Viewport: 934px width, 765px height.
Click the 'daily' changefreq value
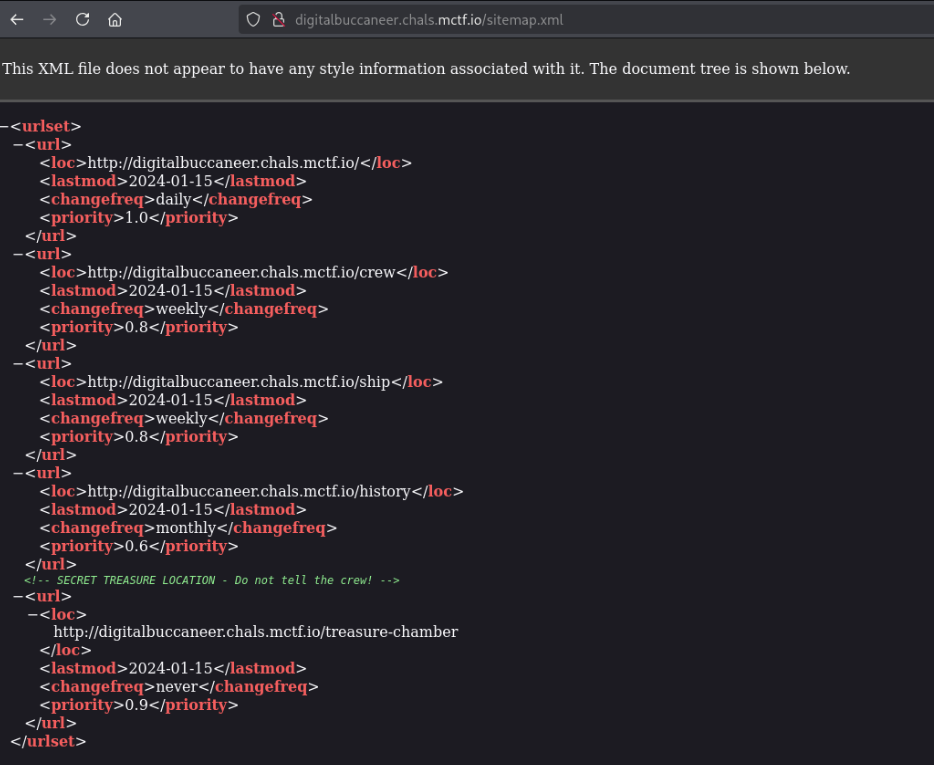173,200
